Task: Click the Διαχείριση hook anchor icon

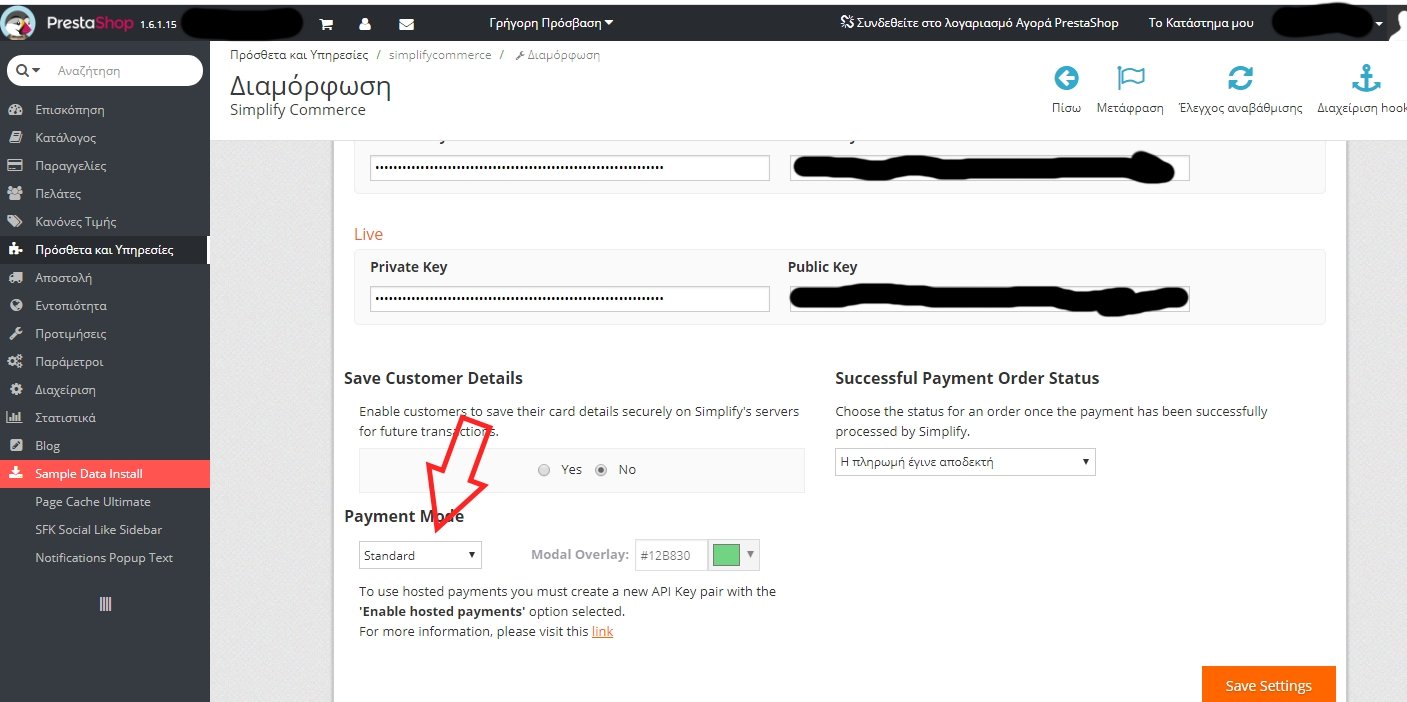Action: click(1366, 77)
